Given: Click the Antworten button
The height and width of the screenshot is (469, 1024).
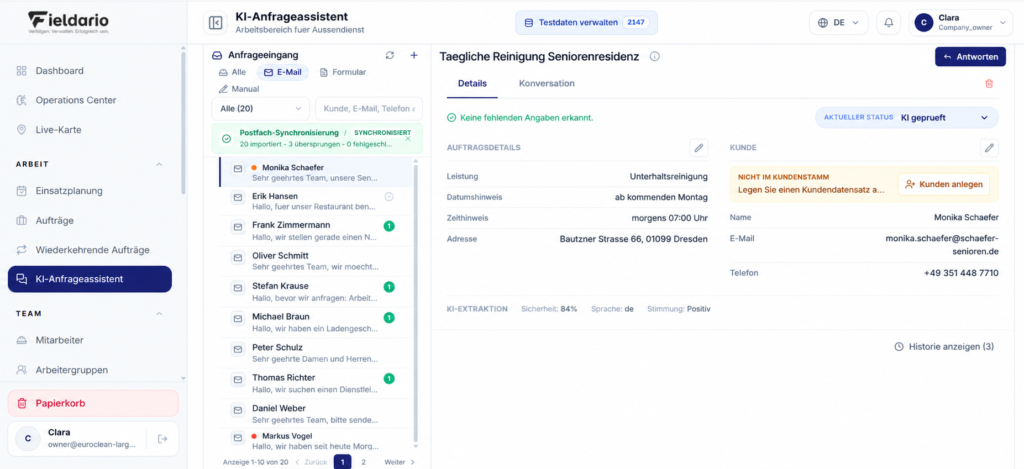Looking at the screenshot, I should (x=970, y=57).
